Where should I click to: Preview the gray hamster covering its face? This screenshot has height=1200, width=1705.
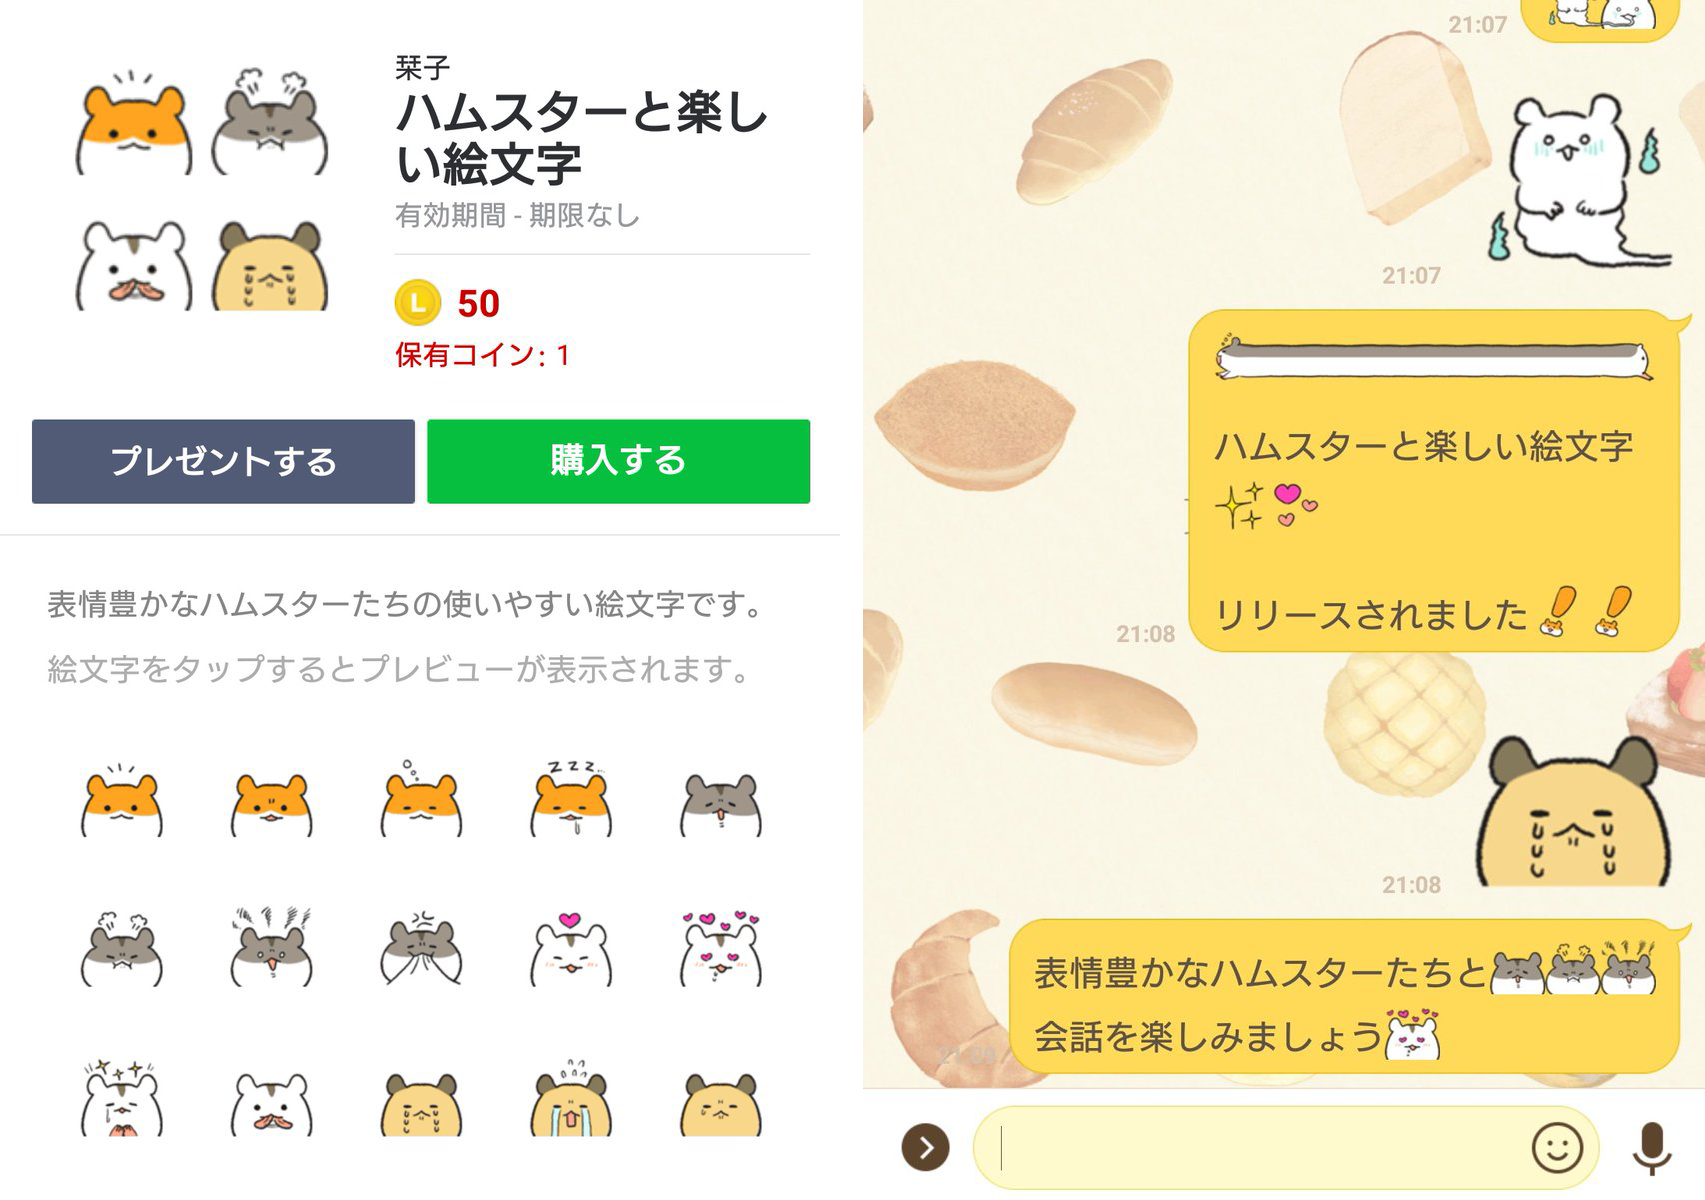[x=421, y=949]
